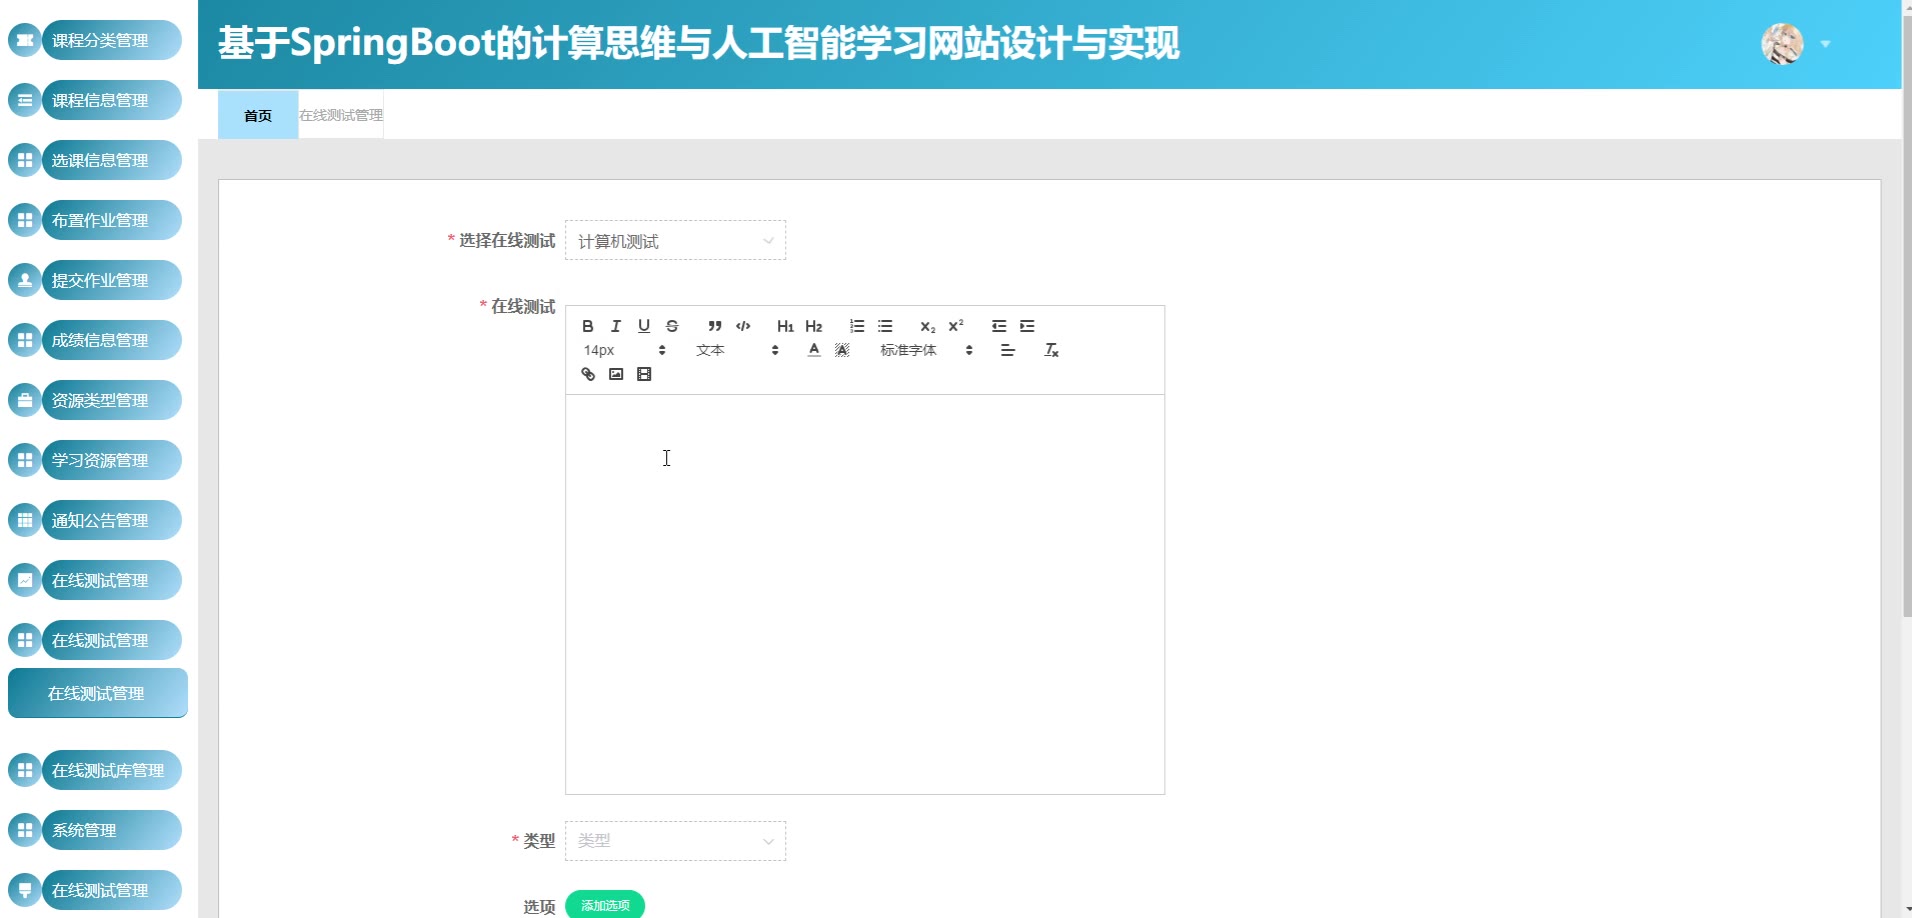Open 课程分类管理 in the sidebar

point(95,40)
